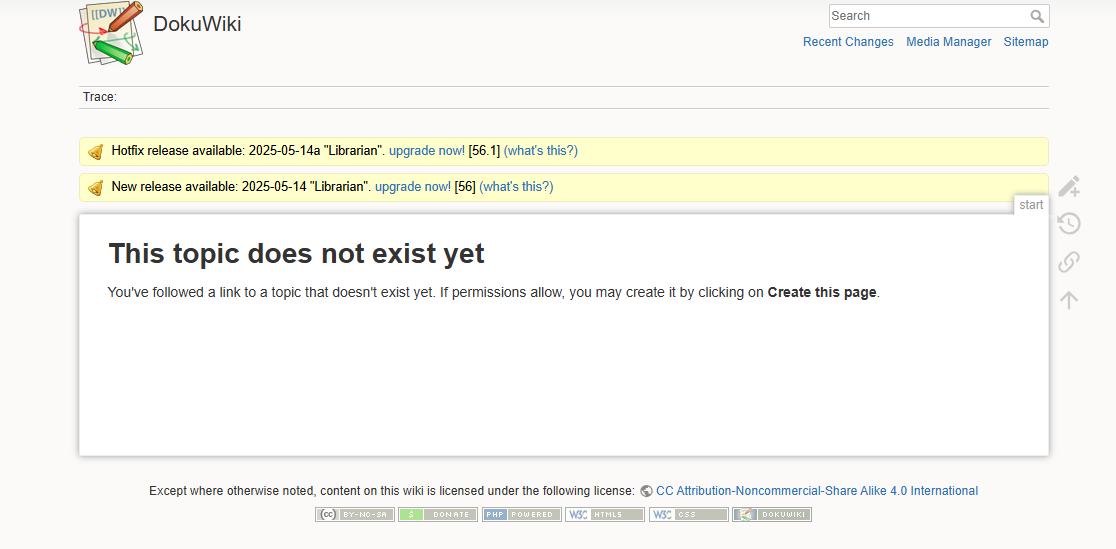The height and width of the screenshot is (549, 1116).
Task: Open the Recent Changes link
Action: click(848, 42)
